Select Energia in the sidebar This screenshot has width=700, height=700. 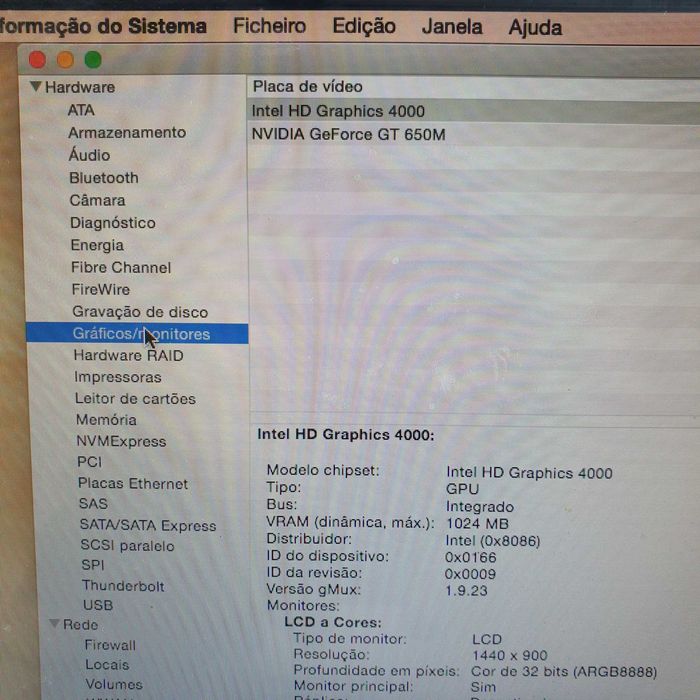click(97, 246)
